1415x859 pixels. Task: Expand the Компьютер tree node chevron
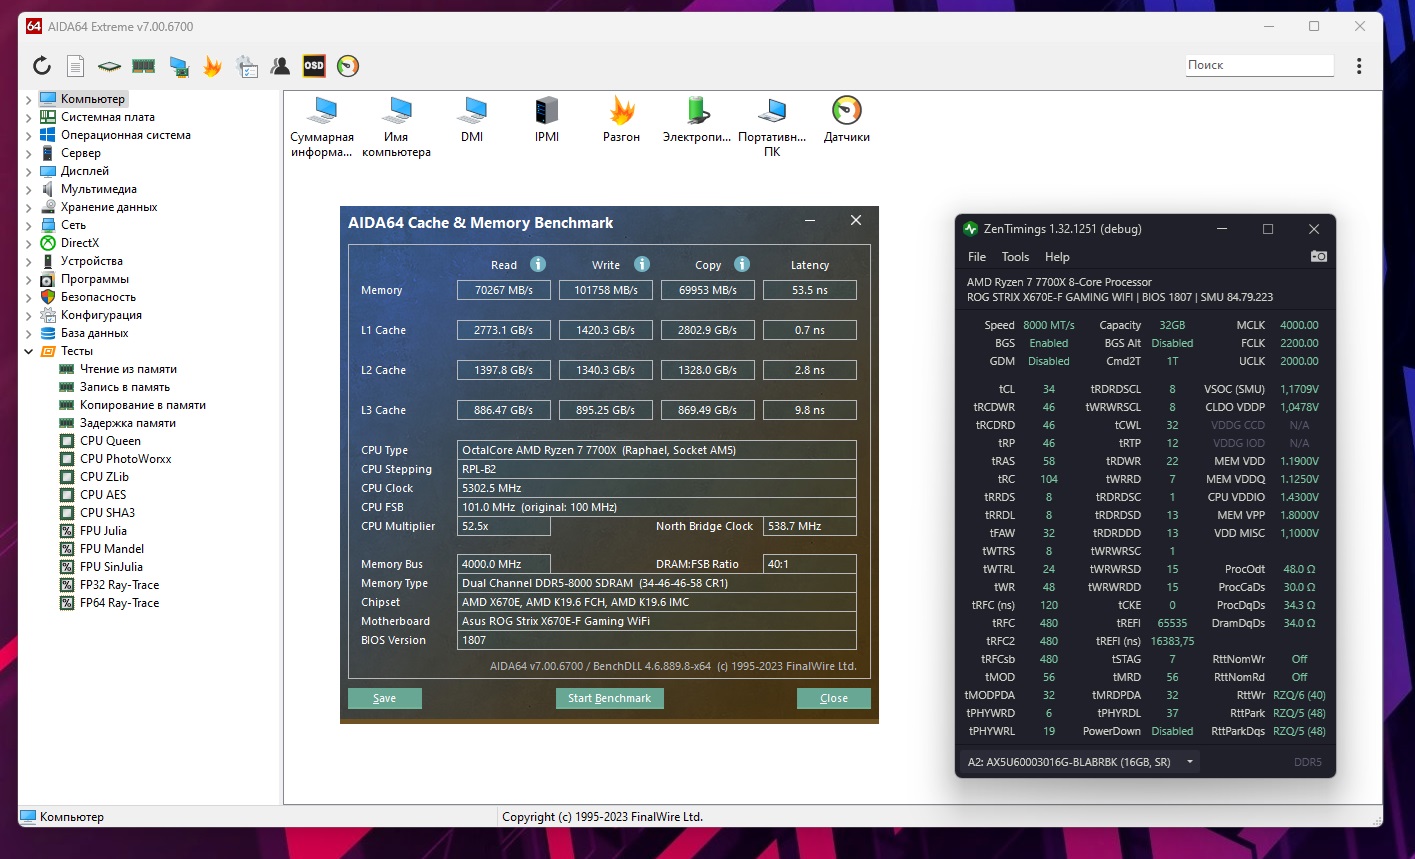coord(28,99)
